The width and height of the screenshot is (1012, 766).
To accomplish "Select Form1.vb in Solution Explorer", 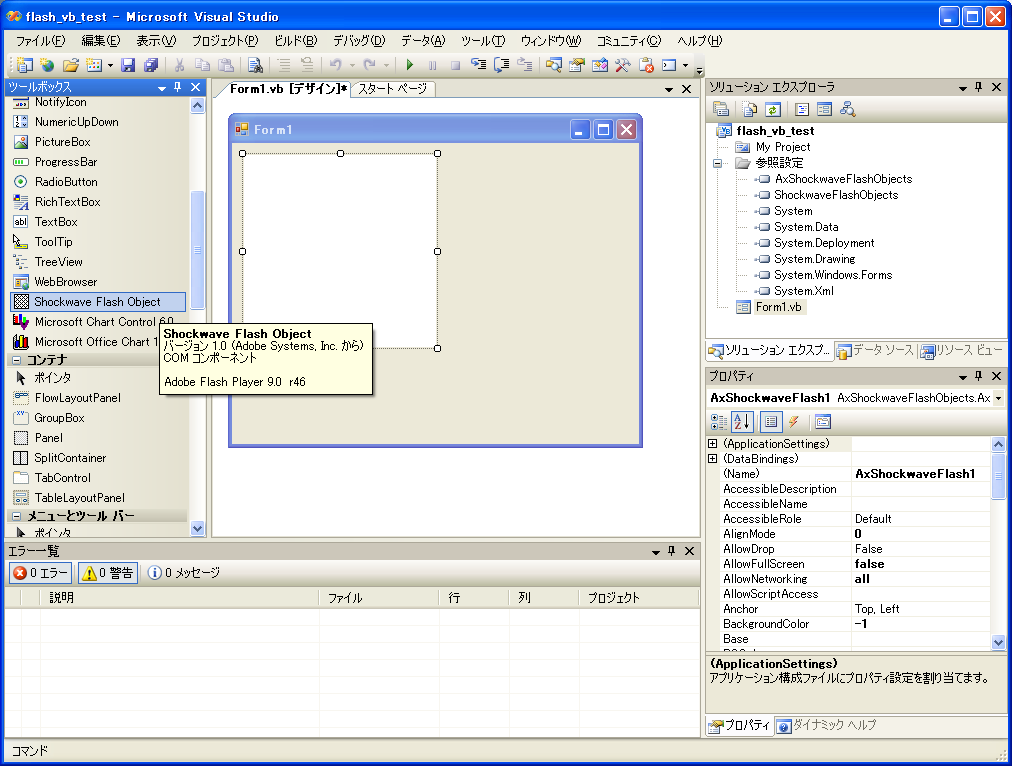I will [x=778, y=307].
